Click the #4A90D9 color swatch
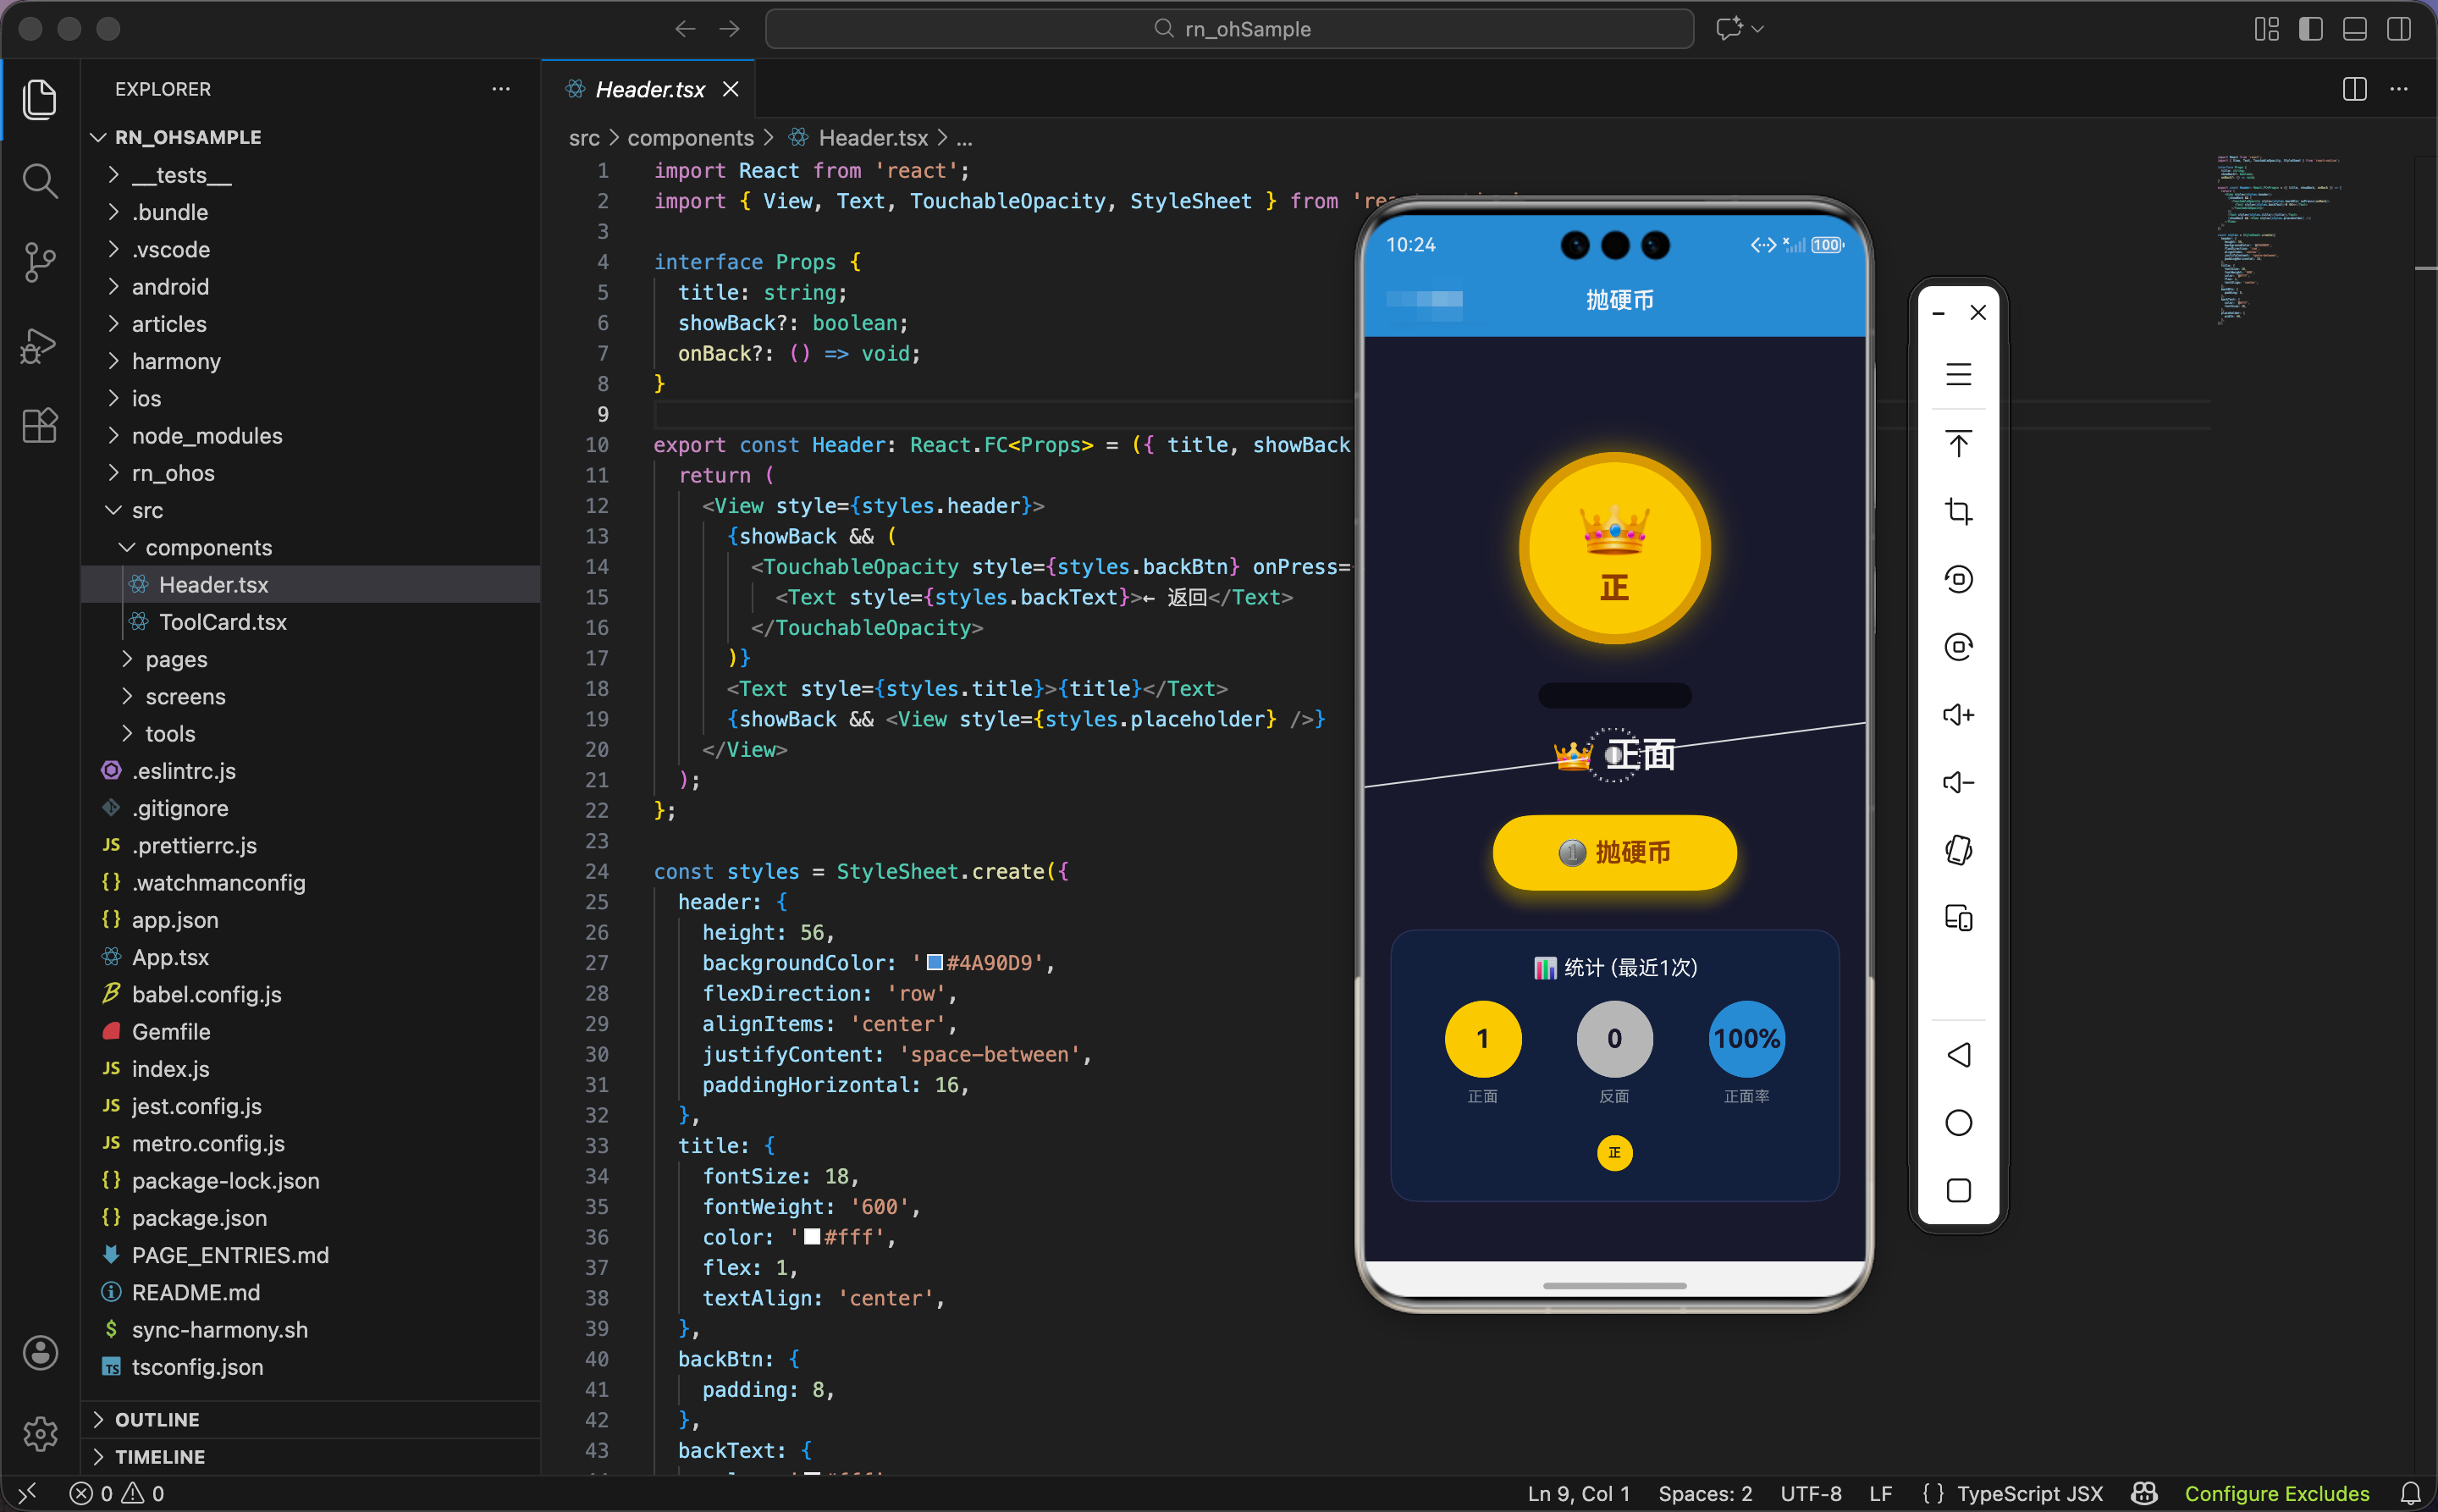2438x1512 pixels. tap(935, 962)
